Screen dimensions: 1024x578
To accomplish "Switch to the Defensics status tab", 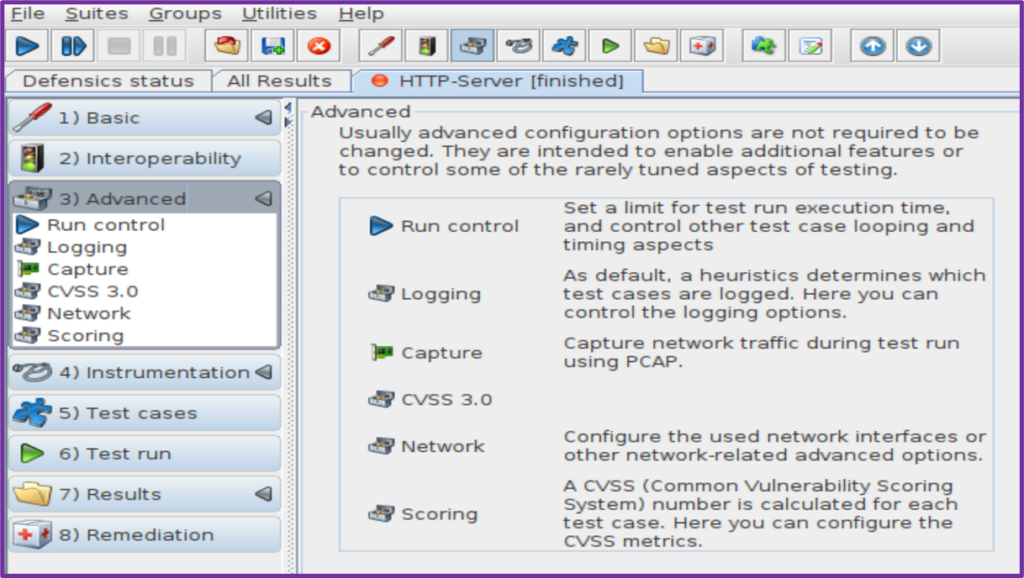I will tap(108, 81).
